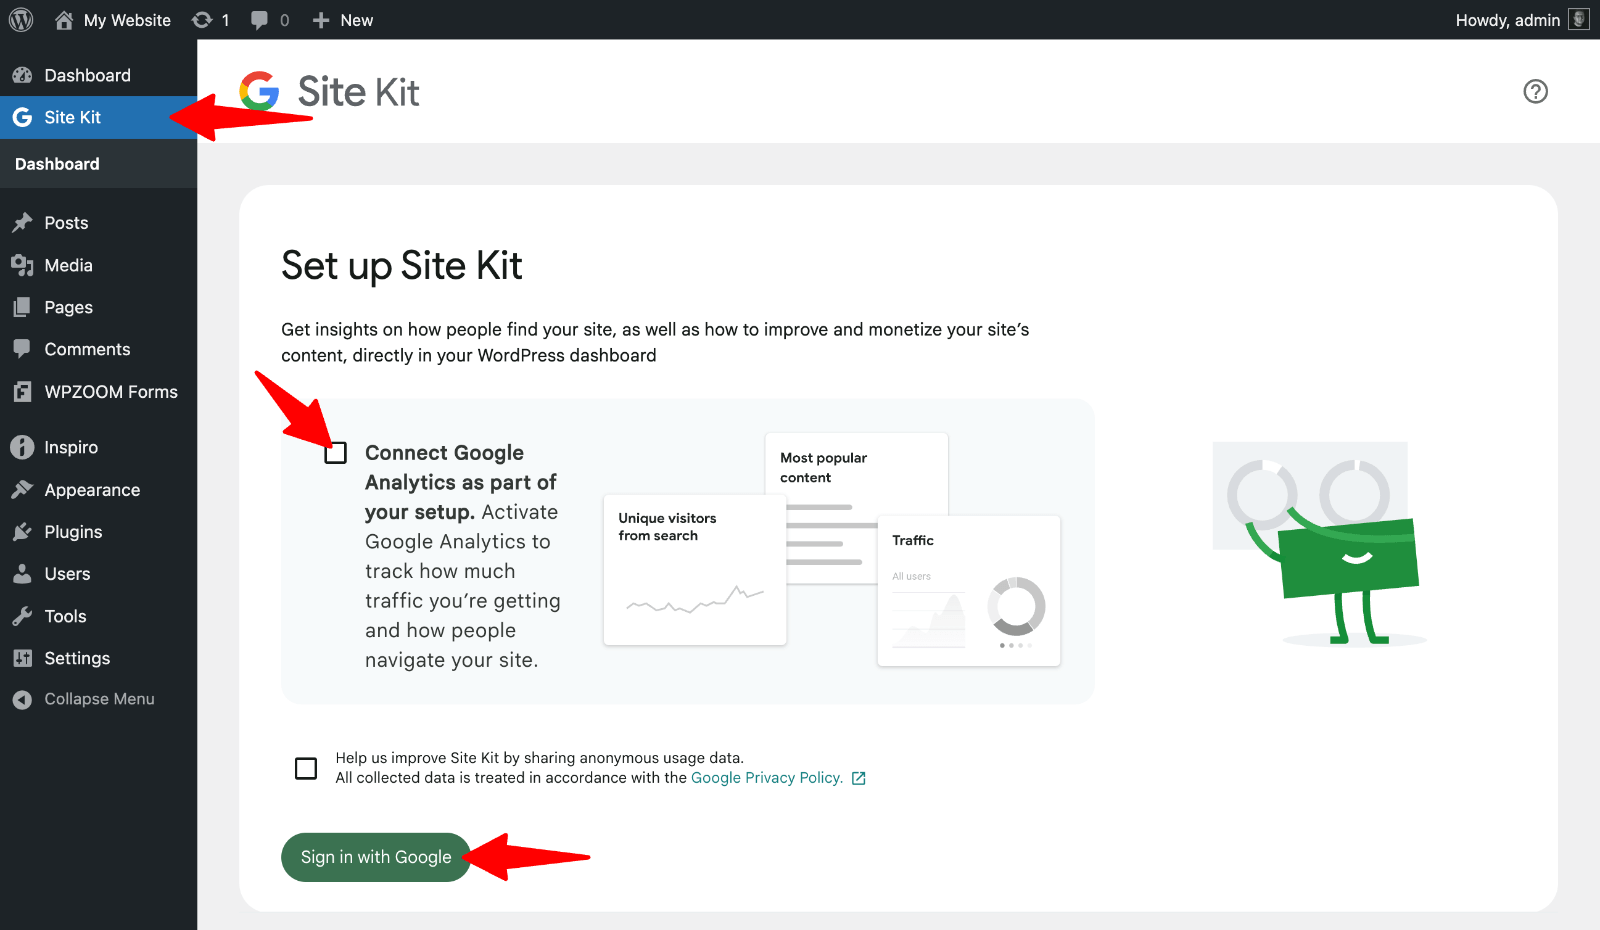Viewport: 1600px width, 930px height.
Task: Click the Dashboard gauge icon in sidebar
Action: coord(22,75)
